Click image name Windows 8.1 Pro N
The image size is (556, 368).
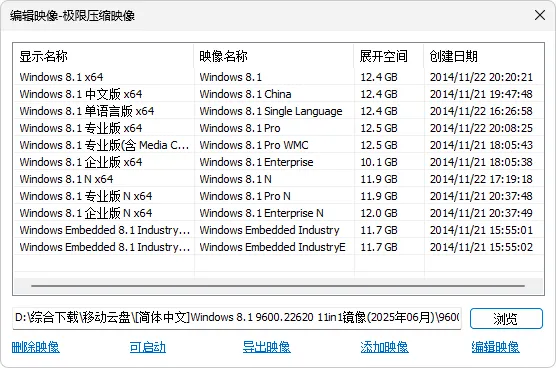[x=245, y=196]
